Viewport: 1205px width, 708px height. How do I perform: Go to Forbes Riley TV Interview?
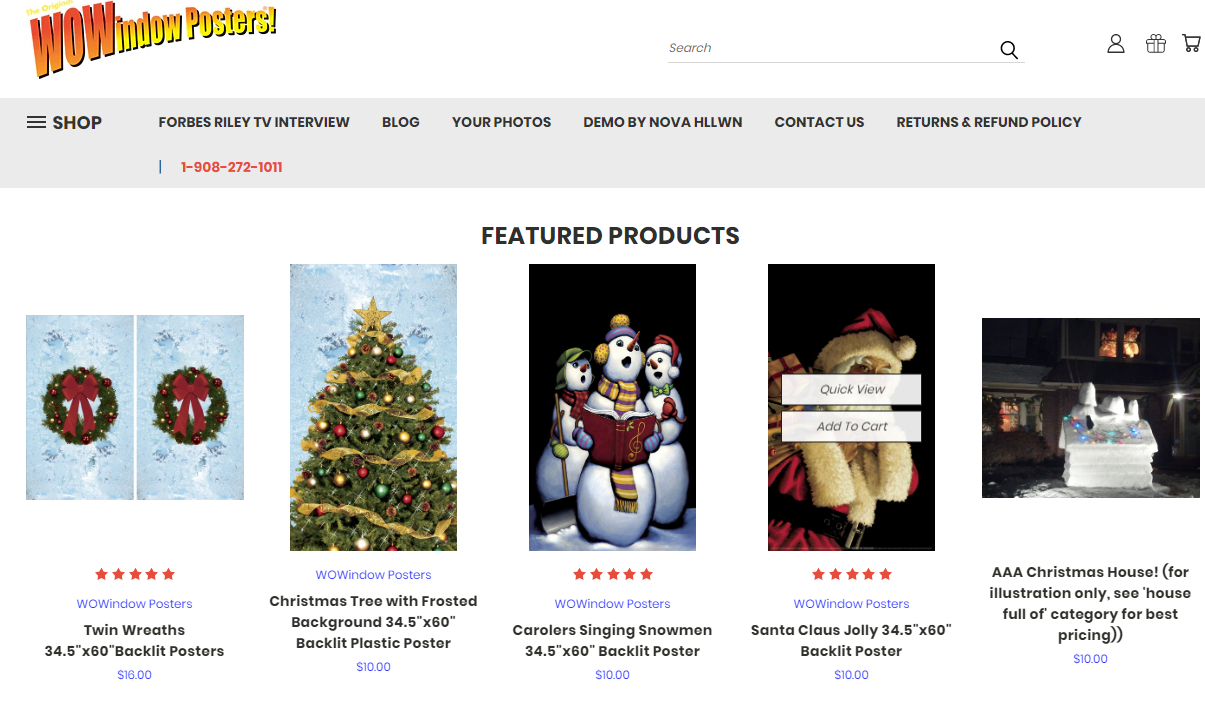click(254, 122)
